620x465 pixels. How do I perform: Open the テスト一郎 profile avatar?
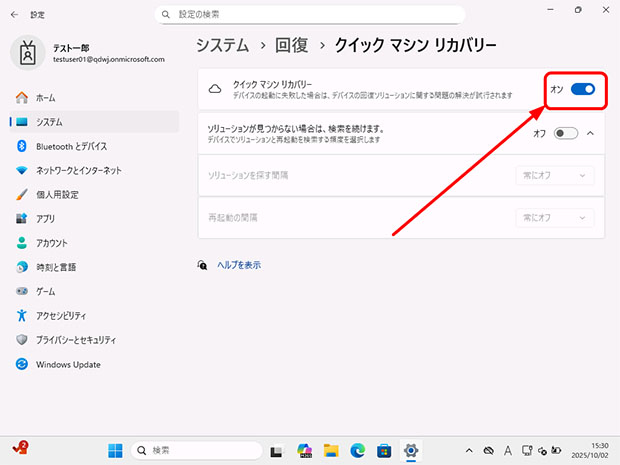[x=28, y=53]
